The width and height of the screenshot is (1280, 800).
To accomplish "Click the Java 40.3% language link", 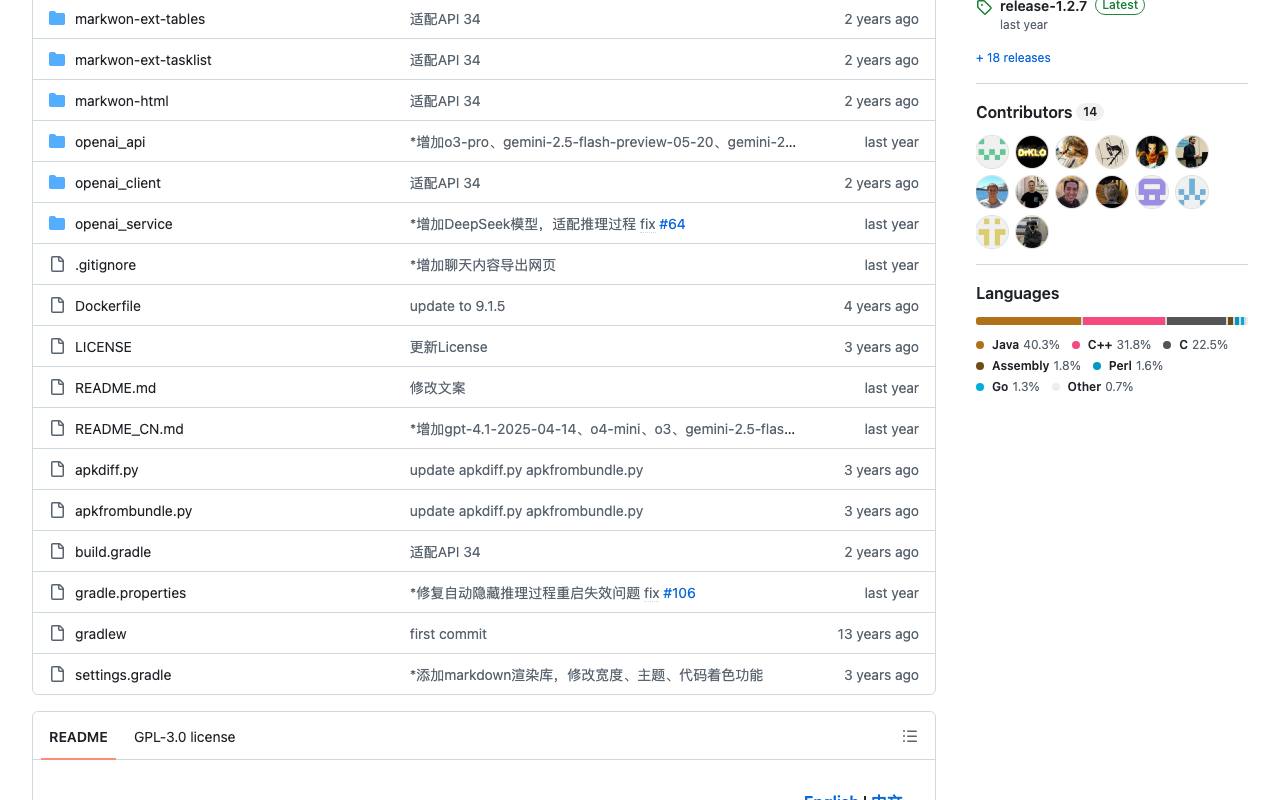I will click(x=1018, y=345).
